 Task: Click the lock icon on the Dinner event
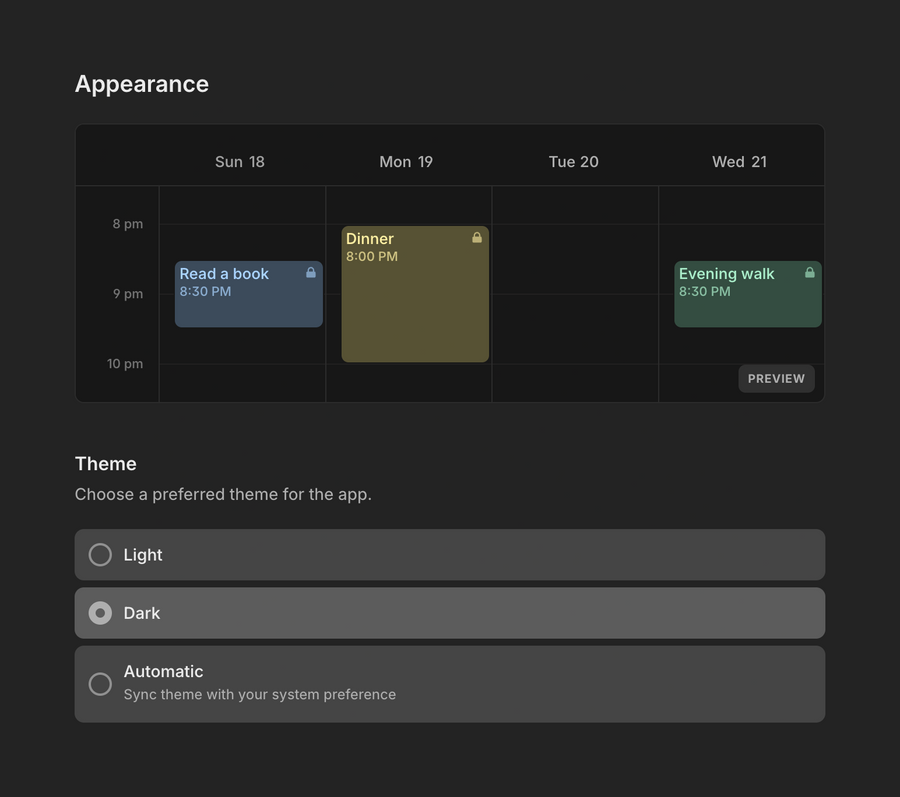pos(477,237)
